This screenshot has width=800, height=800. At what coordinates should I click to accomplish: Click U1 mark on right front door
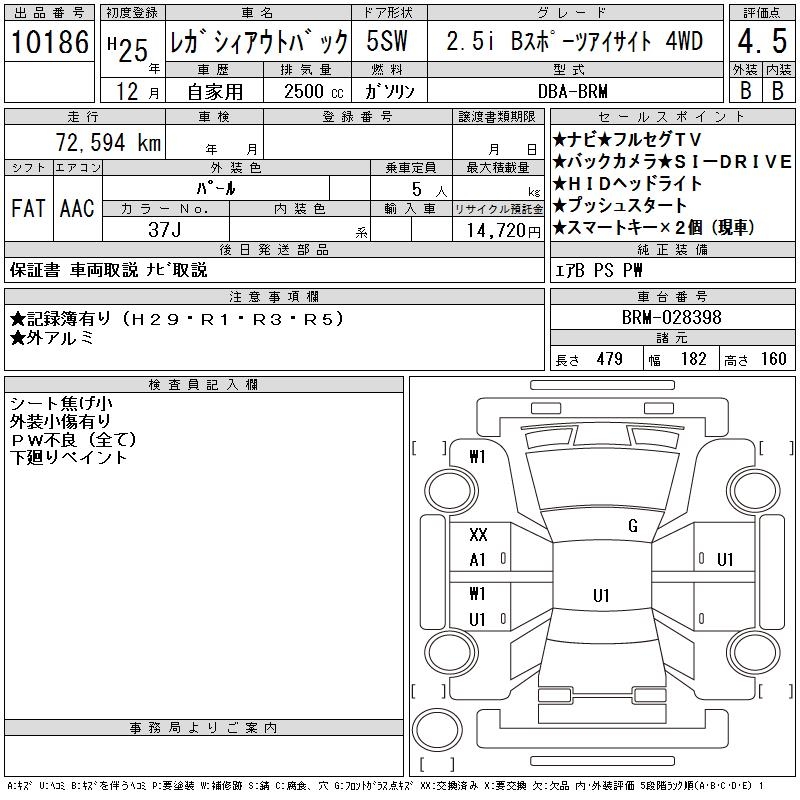click(x=724, y=560)
